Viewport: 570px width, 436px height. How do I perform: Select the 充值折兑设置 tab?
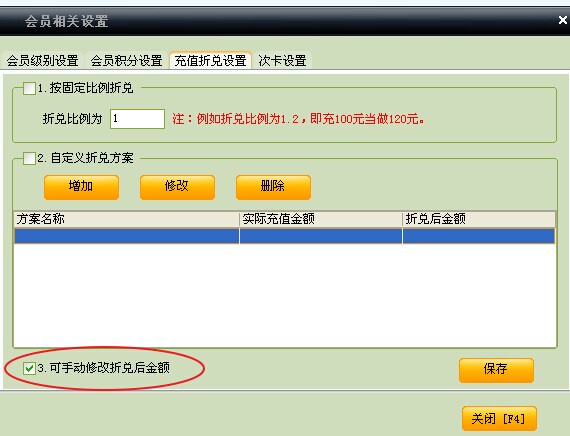click(x=210, y=60)
